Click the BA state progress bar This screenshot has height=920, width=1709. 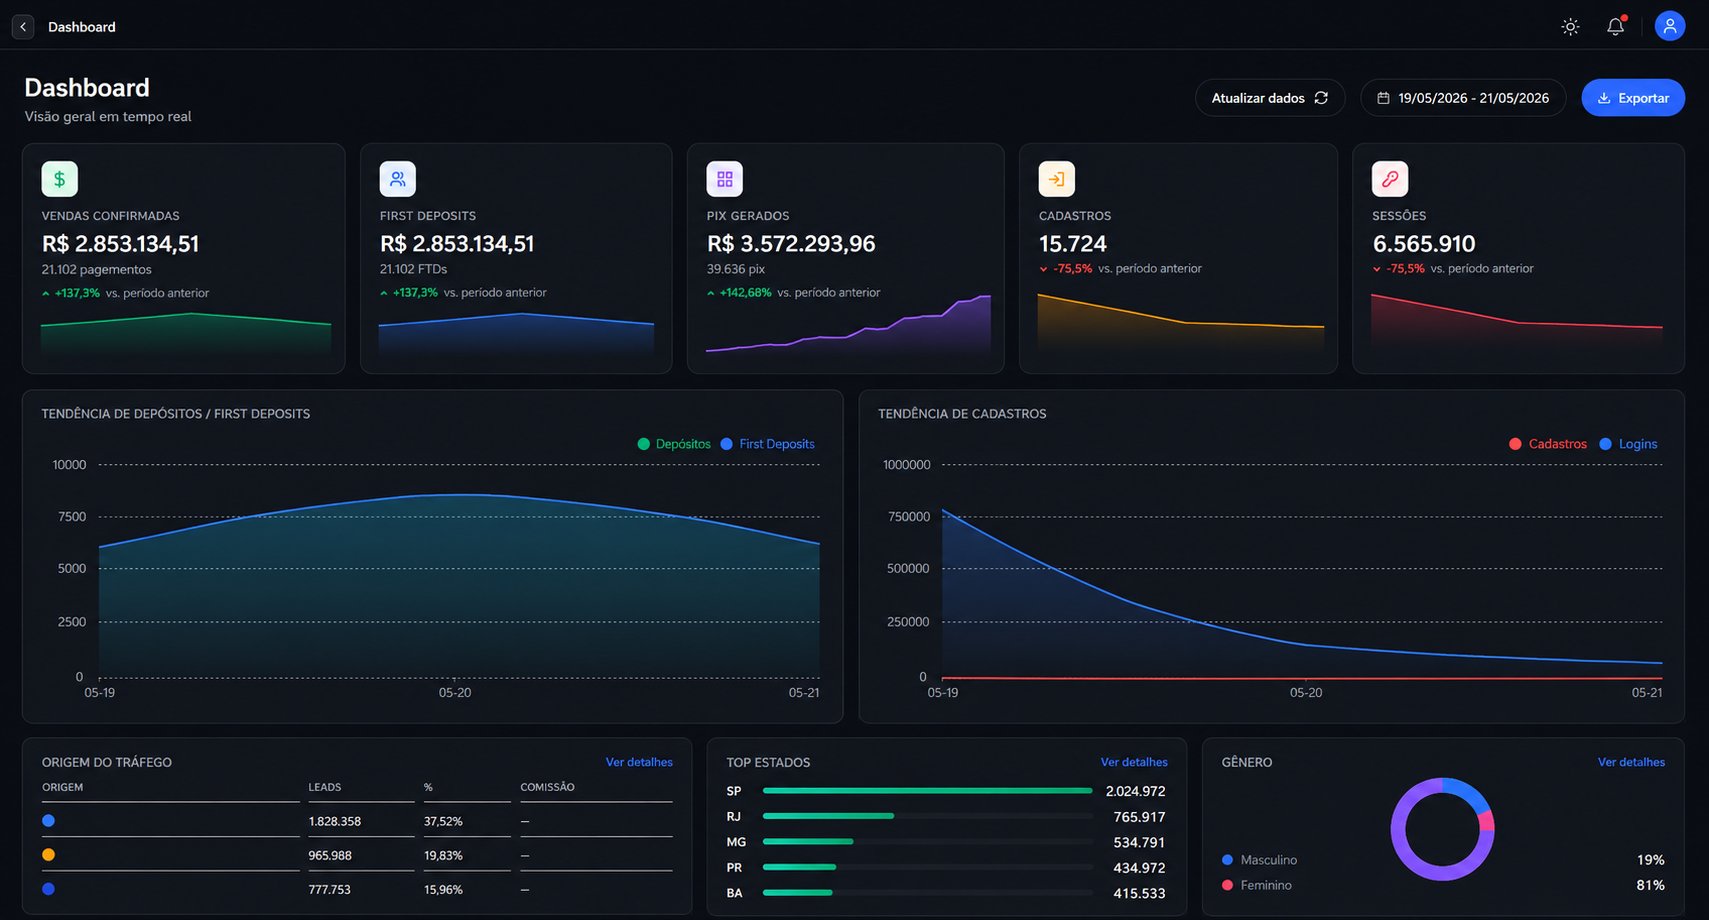(x=927, y=893)
